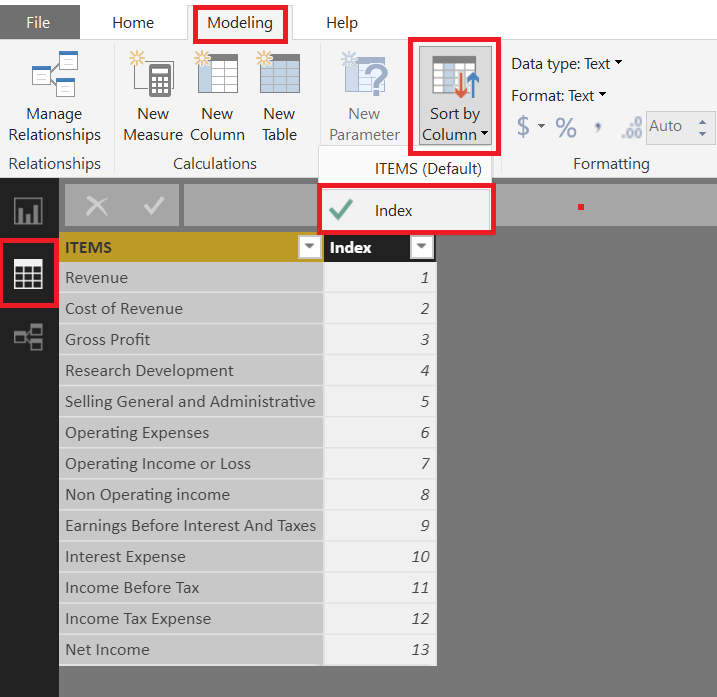
Task: Open ITEMS column filter dropdown
Action: pyautogui.click(x=310, y=247)
